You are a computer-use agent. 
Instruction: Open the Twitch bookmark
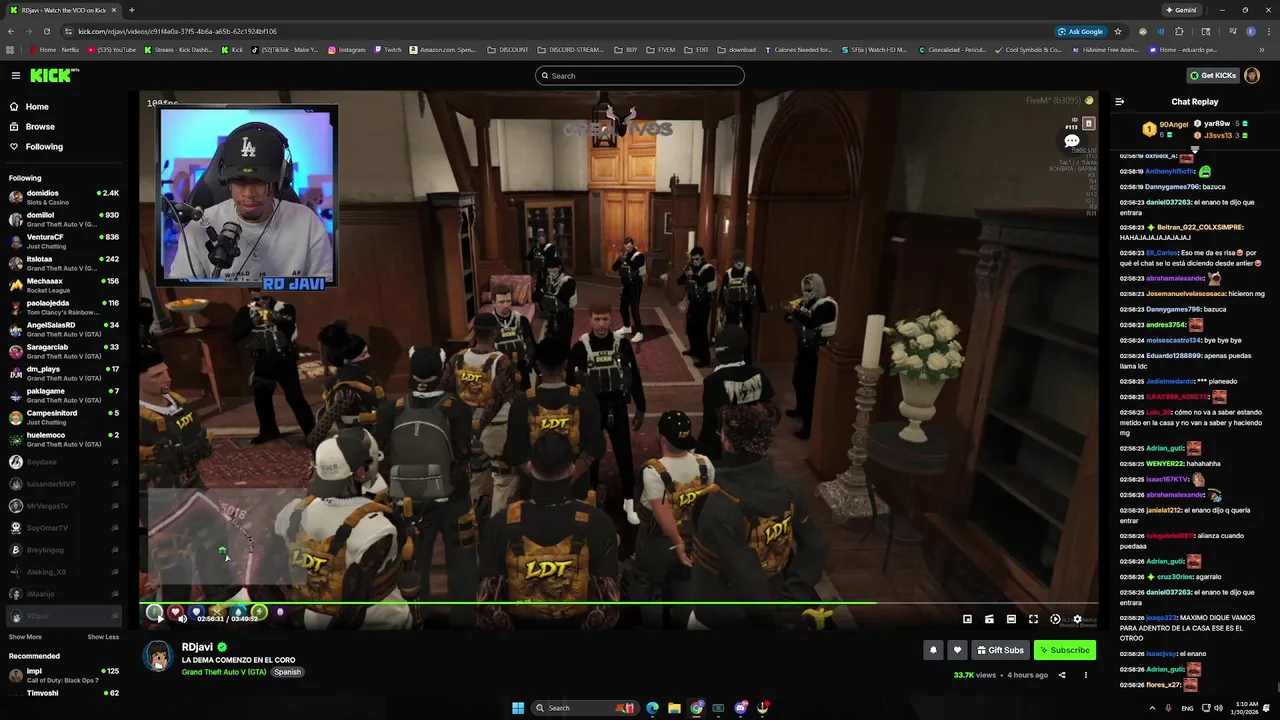tap(388, 49)
